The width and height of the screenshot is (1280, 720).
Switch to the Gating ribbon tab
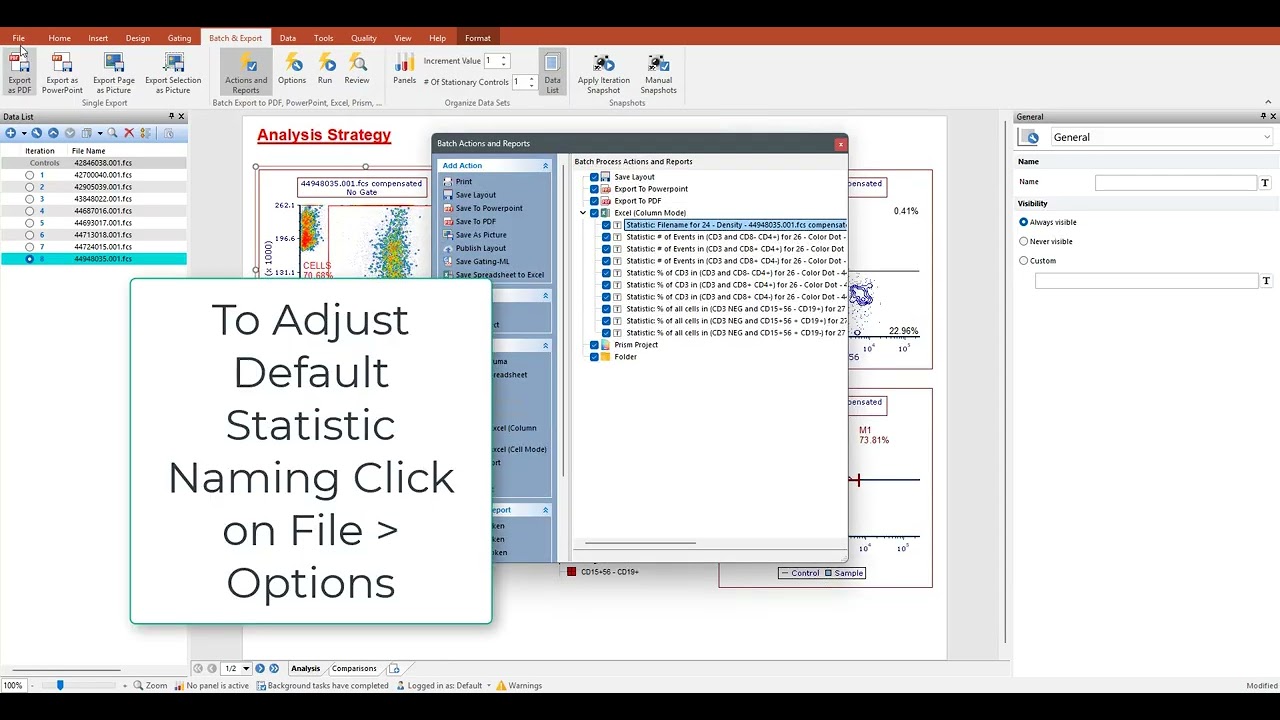point(179,38)
